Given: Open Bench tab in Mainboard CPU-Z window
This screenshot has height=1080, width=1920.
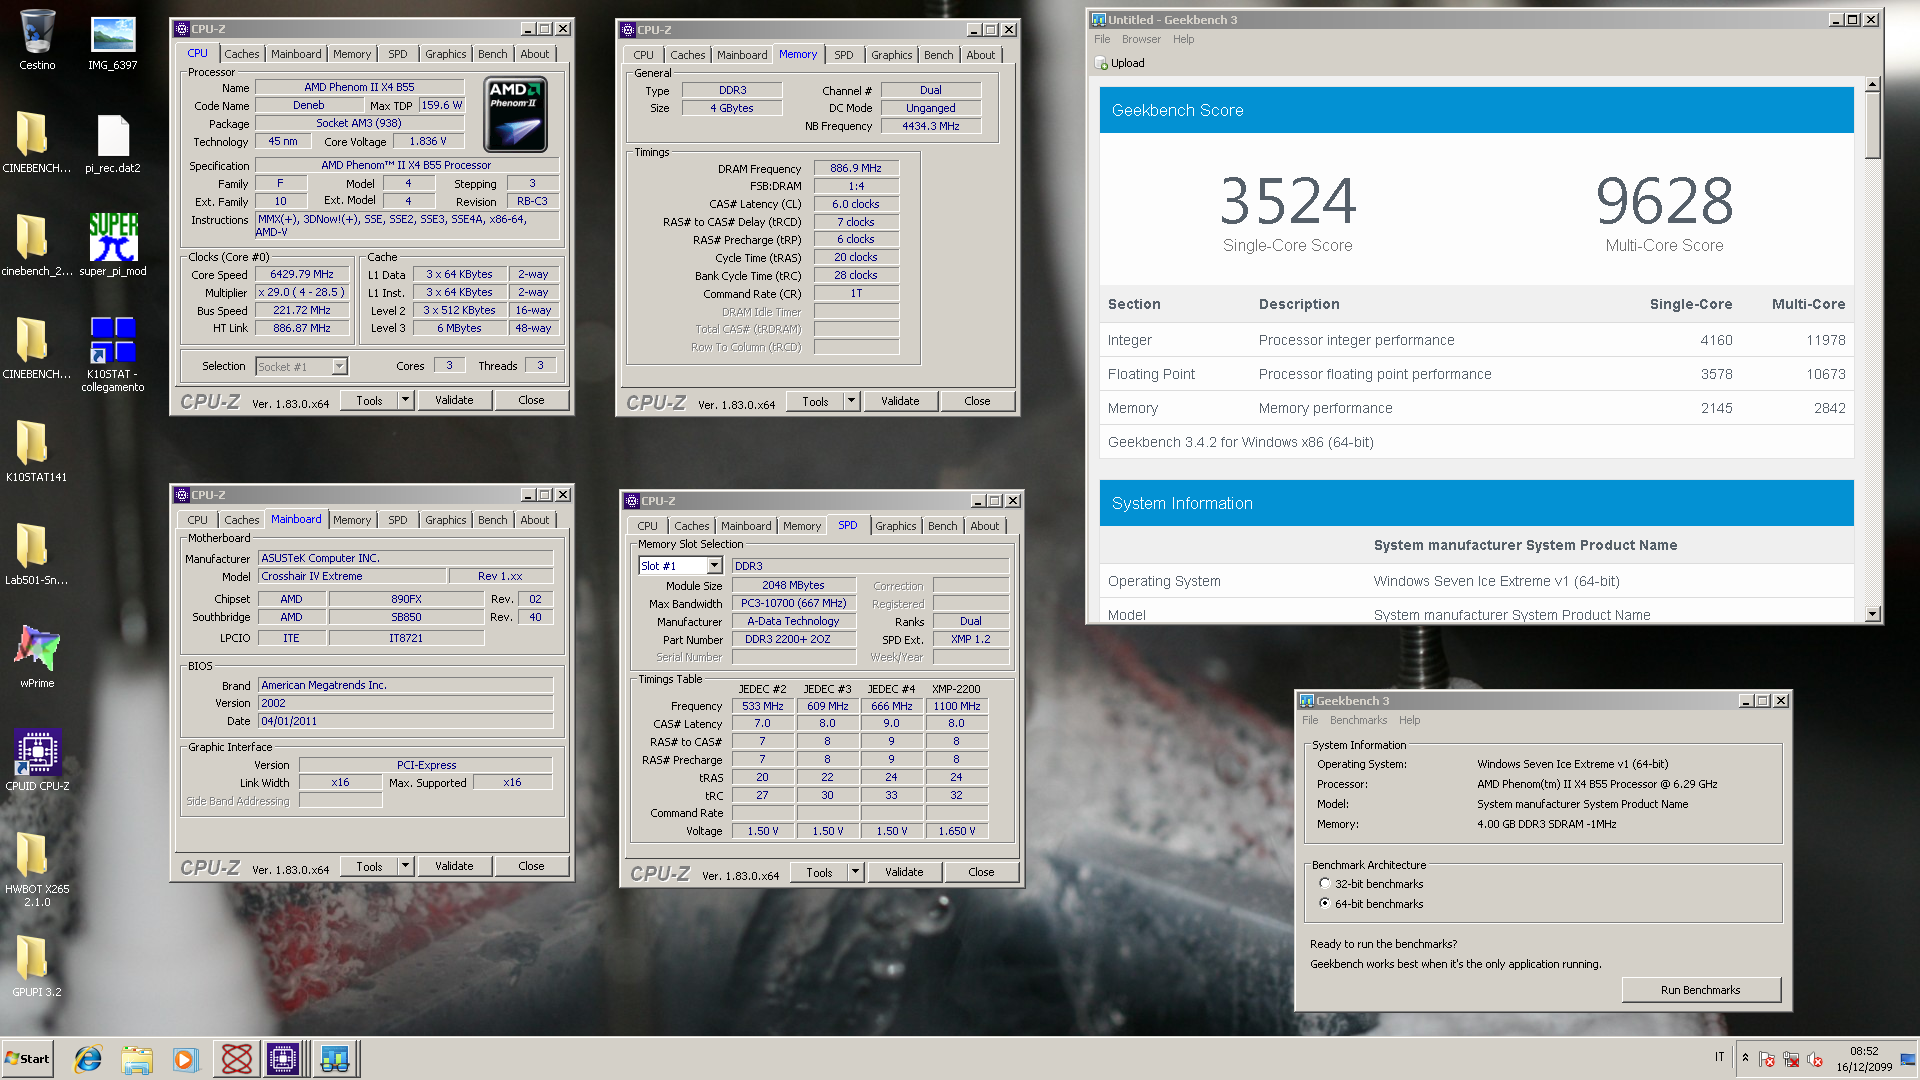Looking at the screenshot, I should pyautogui.click(x=492, y=520).
